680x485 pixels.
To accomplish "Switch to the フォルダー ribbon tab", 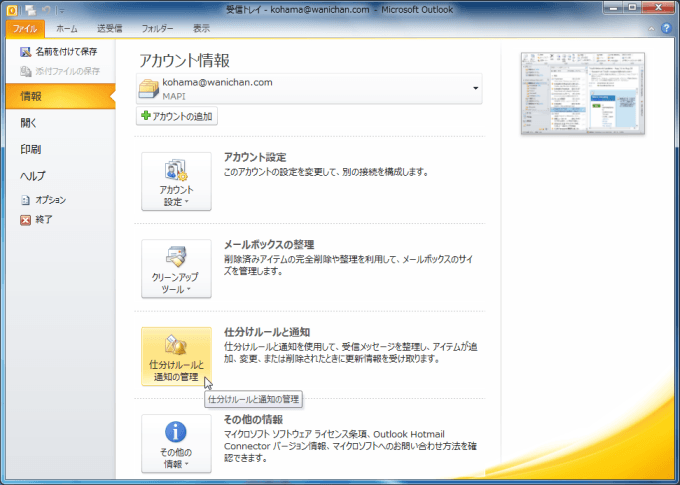I will tap(157, 29).
